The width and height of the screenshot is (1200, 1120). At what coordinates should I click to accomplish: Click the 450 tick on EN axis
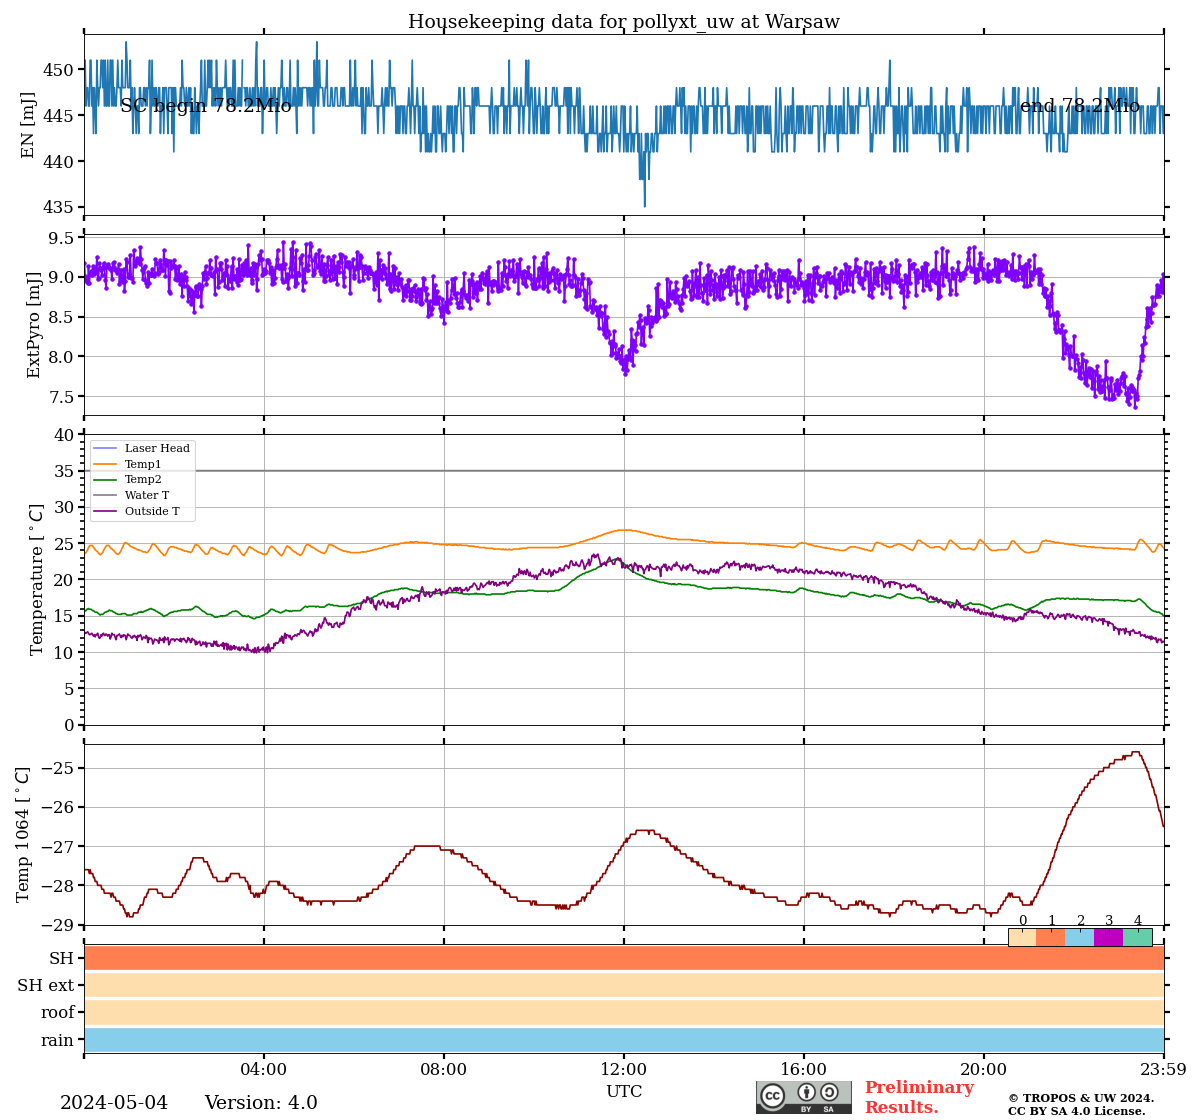[x=59, y=70]
